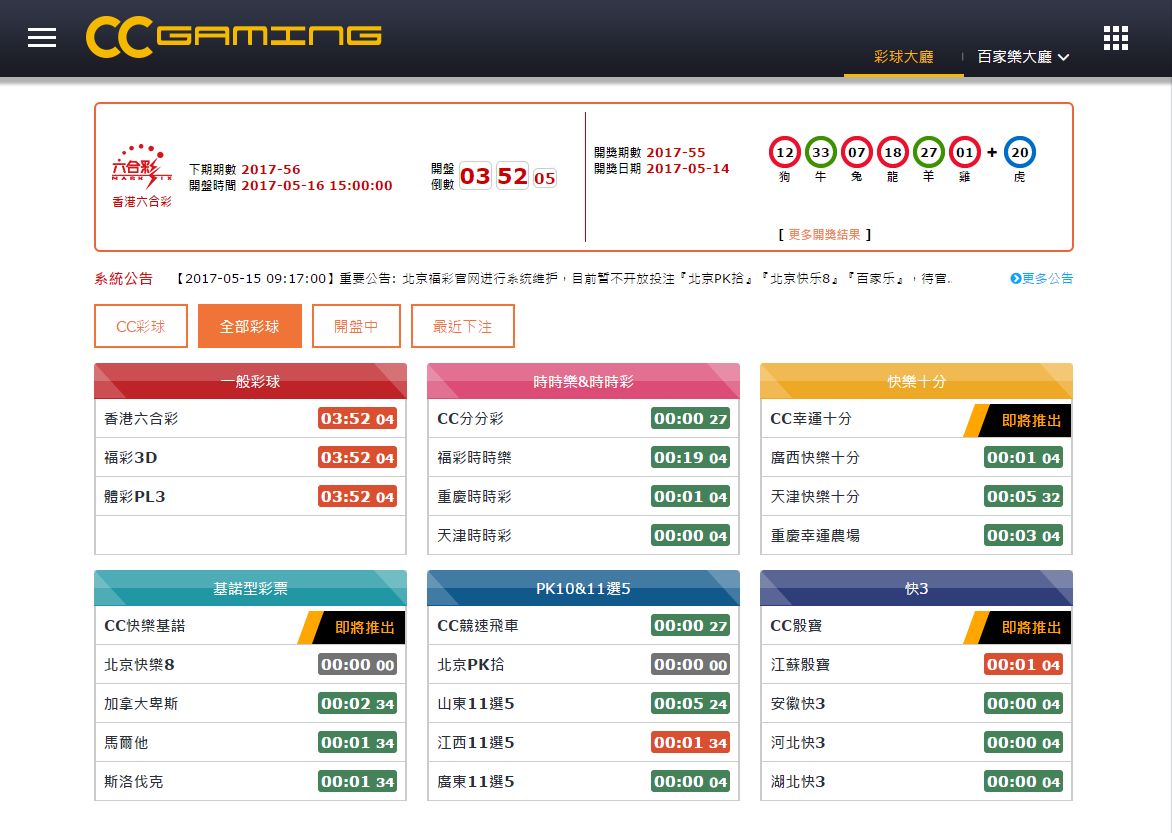Open 河北快3 game row
This screenshot has height=833, width=1172.
(916, 743)
